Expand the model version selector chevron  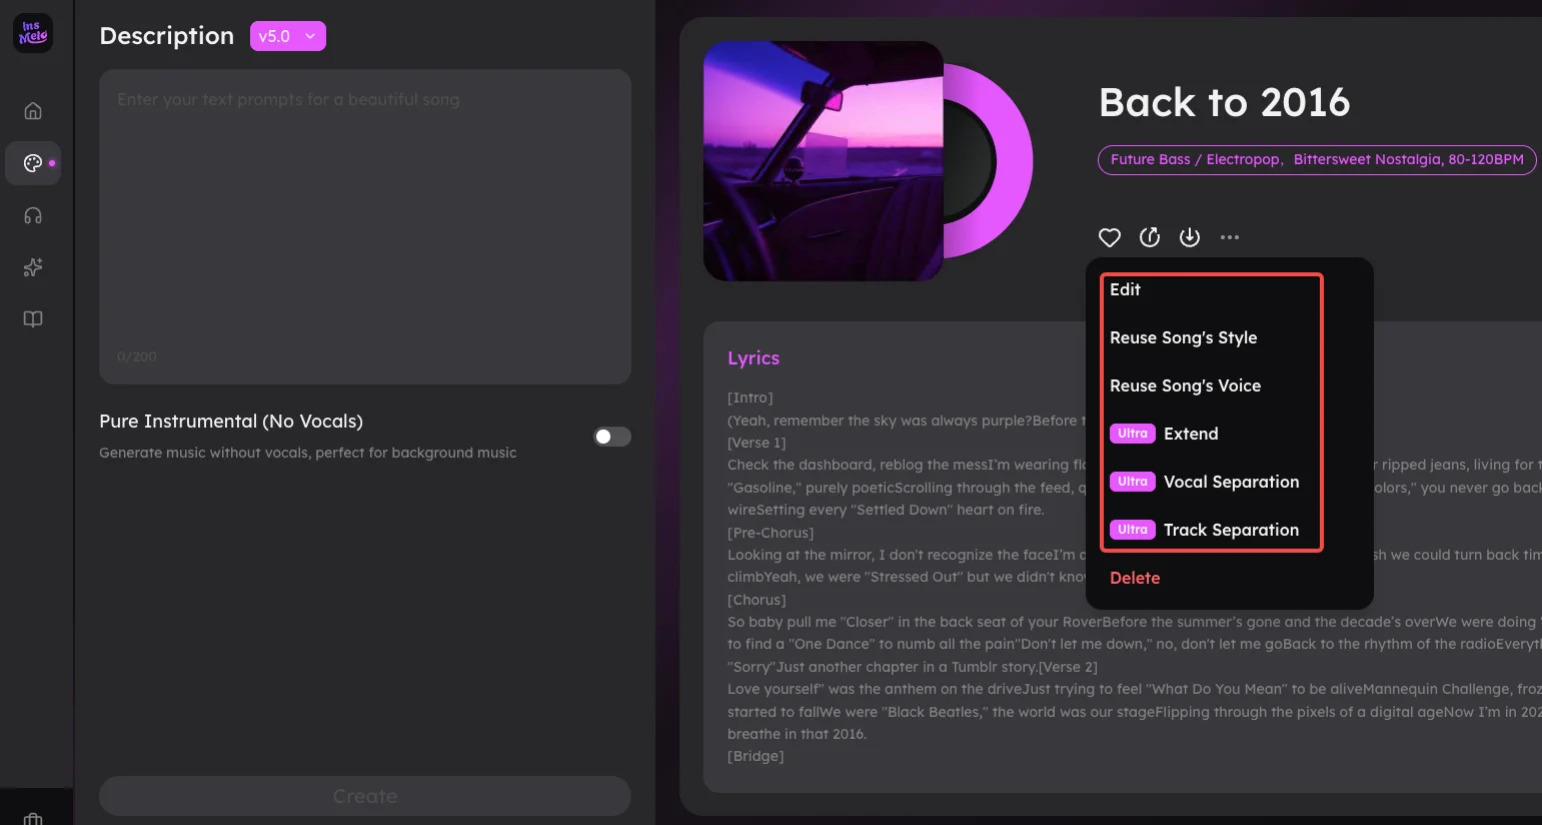(x=309, y=35)
